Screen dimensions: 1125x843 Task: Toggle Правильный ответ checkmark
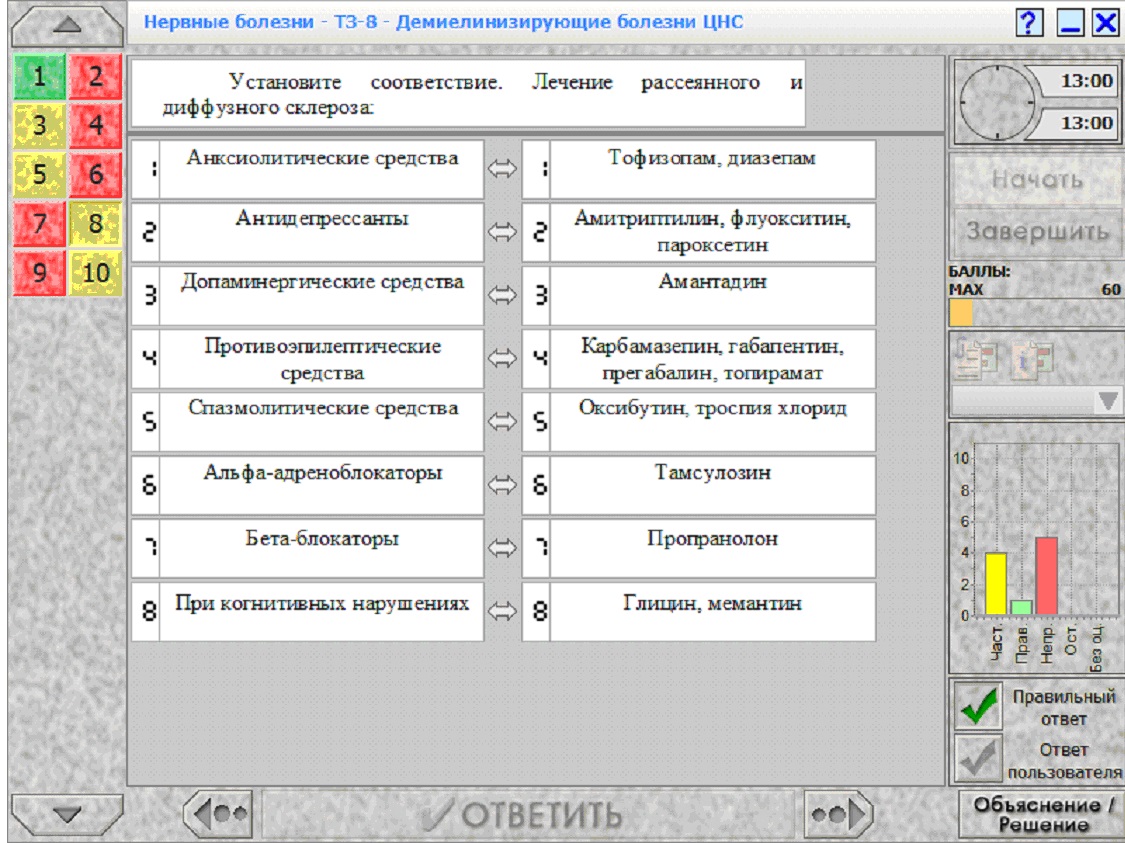[x=978, y=706]
